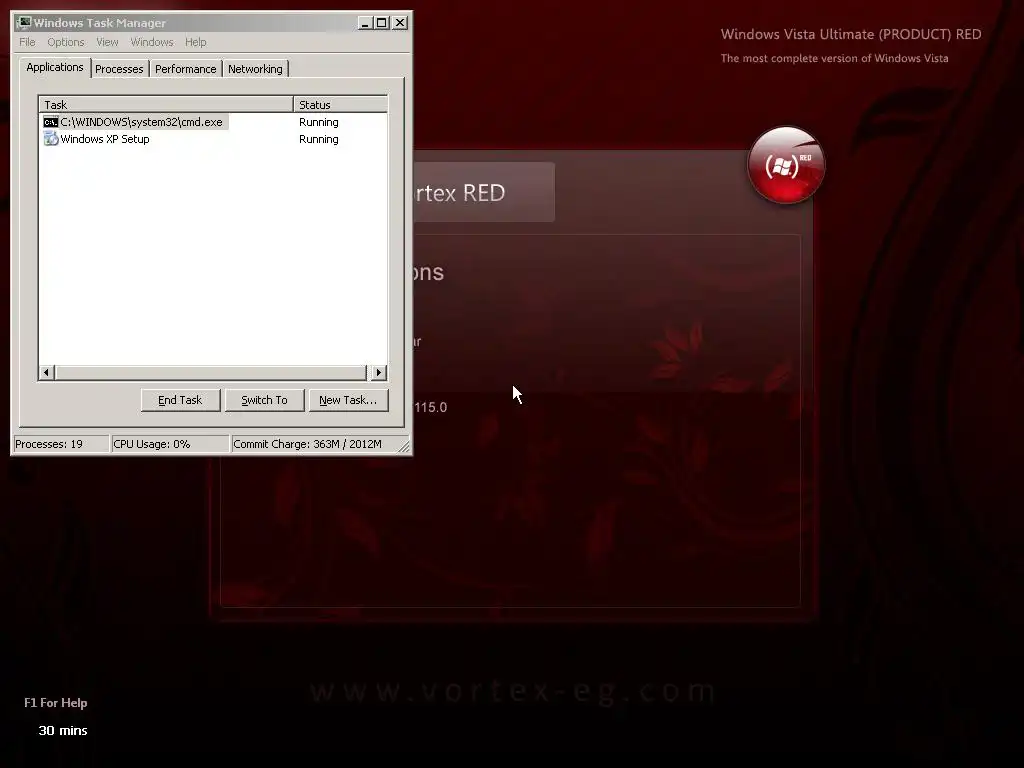Screen dimensions: 1024x768
Task: Click the Processes: 19 status entry
Action: [x=61, y=444]
